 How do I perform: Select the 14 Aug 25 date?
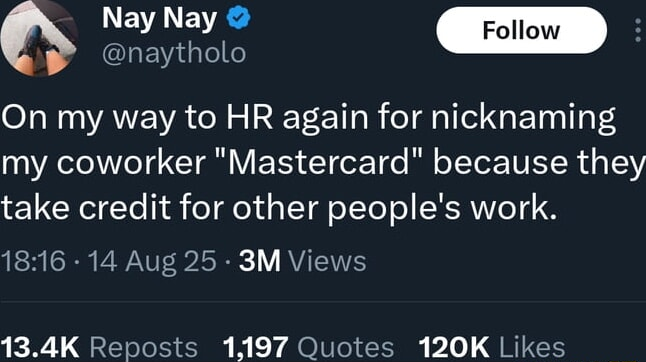click(x=152, y=262)
